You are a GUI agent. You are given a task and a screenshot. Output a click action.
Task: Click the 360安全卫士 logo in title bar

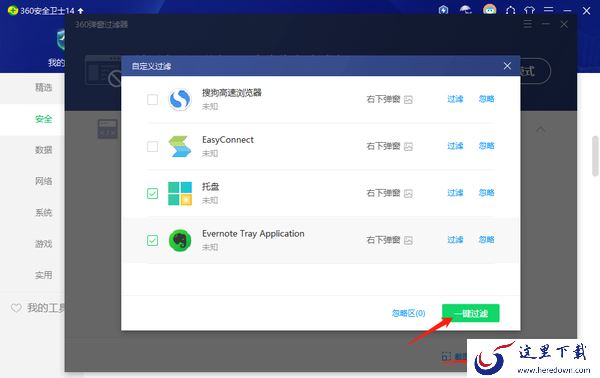(x=13, y=10)
